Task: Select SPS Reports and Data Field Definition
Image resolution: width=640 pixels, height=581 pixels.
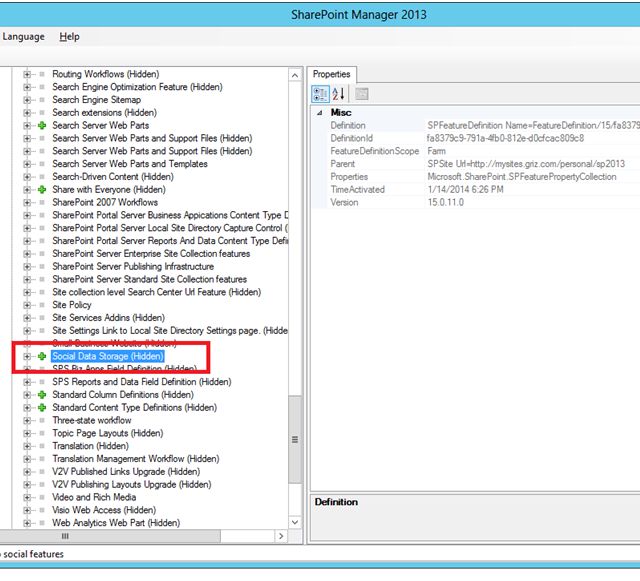Action: (x=142, y=382)
